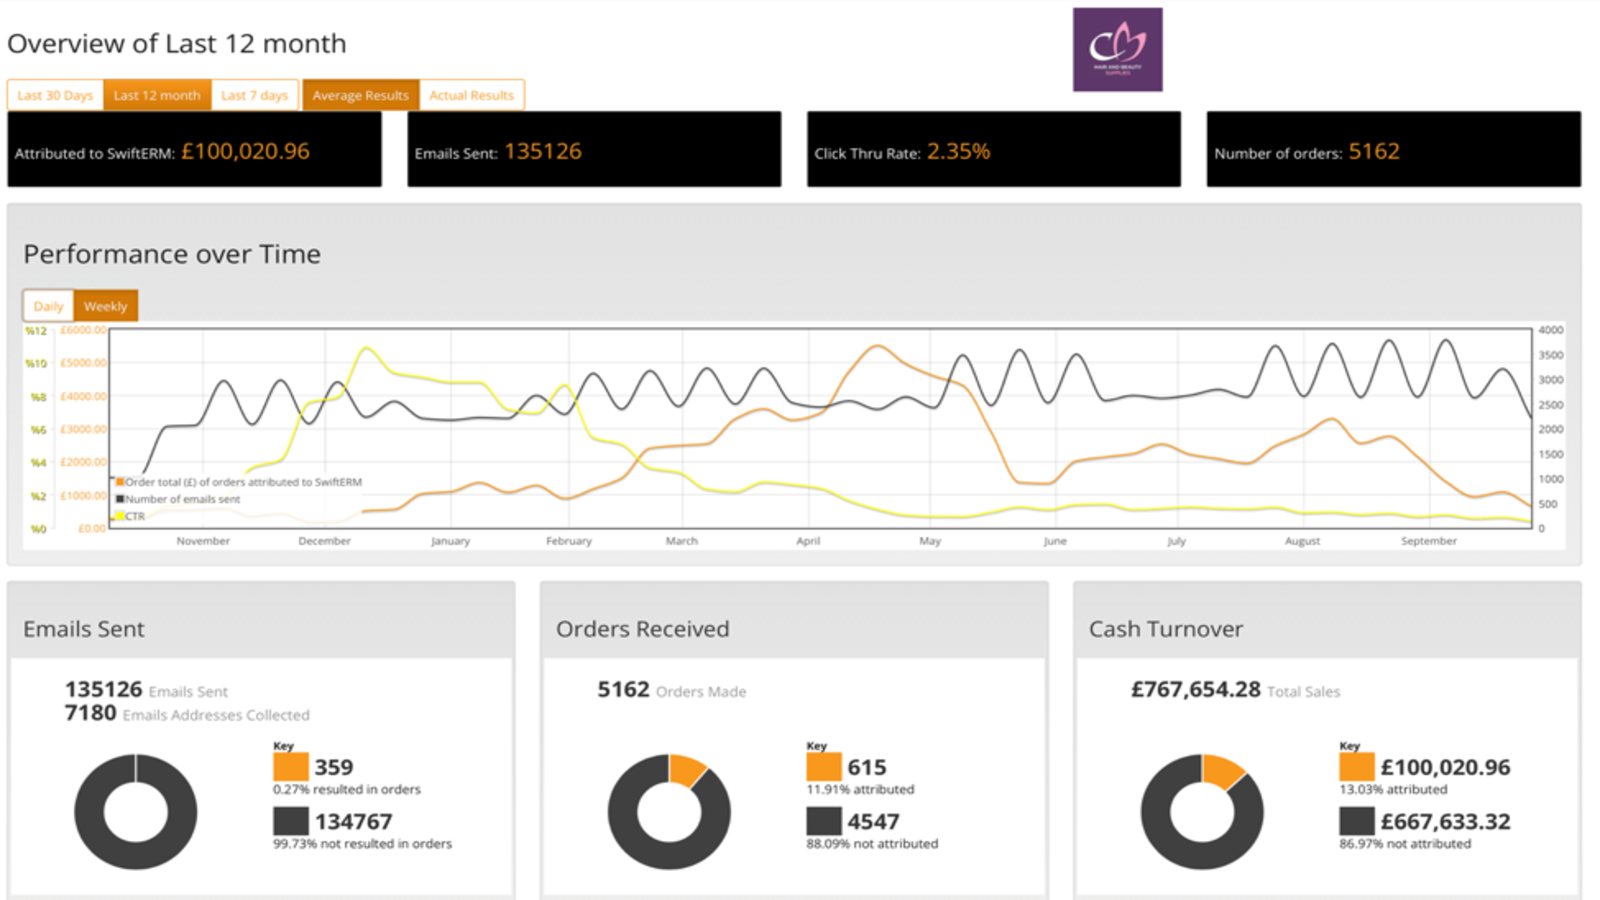Click dark key swatch beside £667,633.32
The image size is (1600, 900).
[1357, 821]
